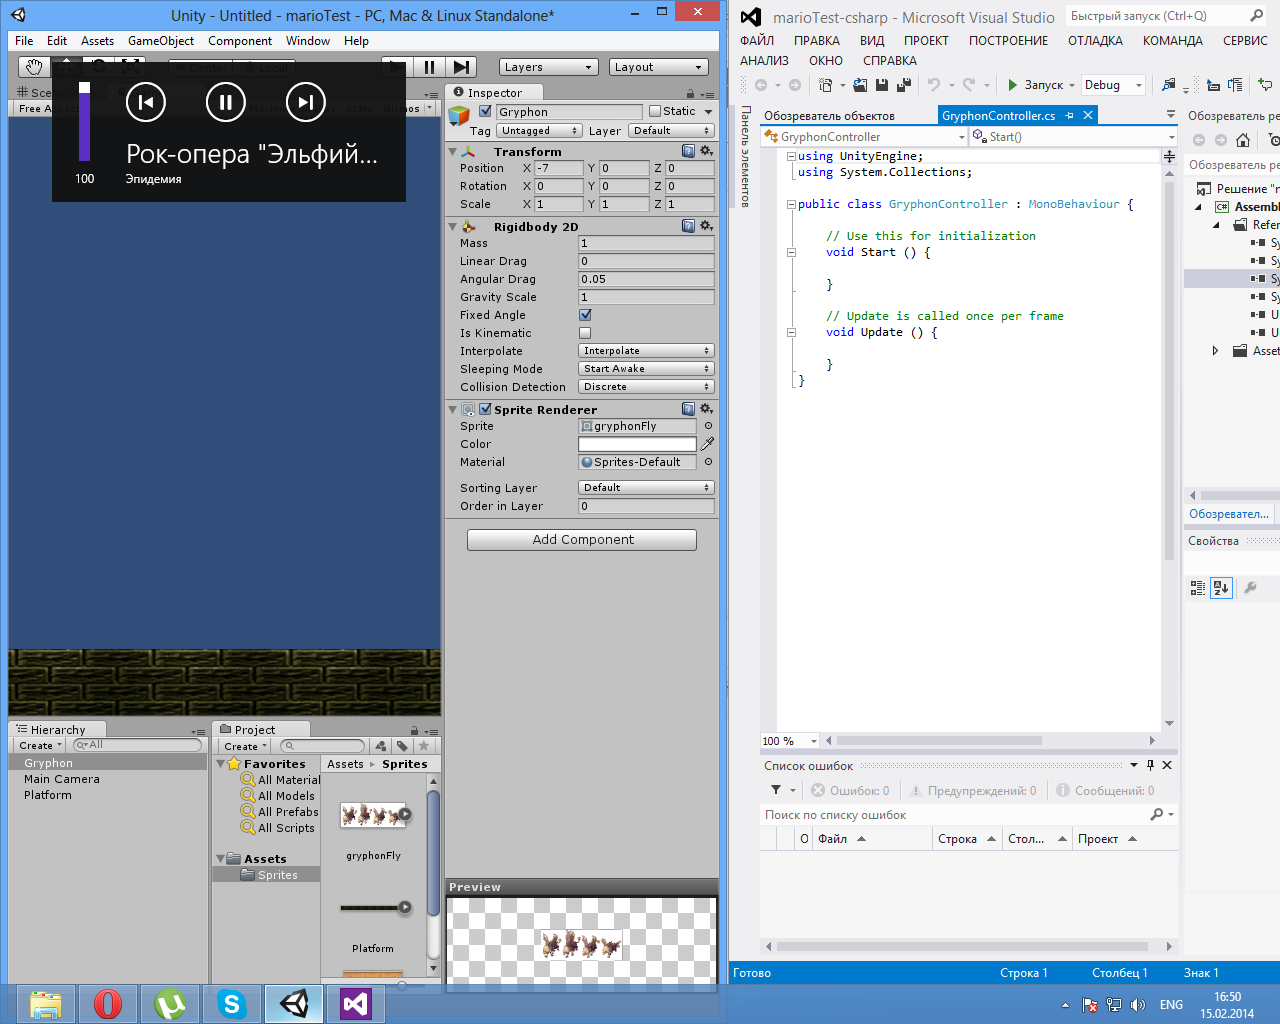Skip to next track in media overlay
This screenshot has height=1024, width=1280.
click(x=306, y=102)
